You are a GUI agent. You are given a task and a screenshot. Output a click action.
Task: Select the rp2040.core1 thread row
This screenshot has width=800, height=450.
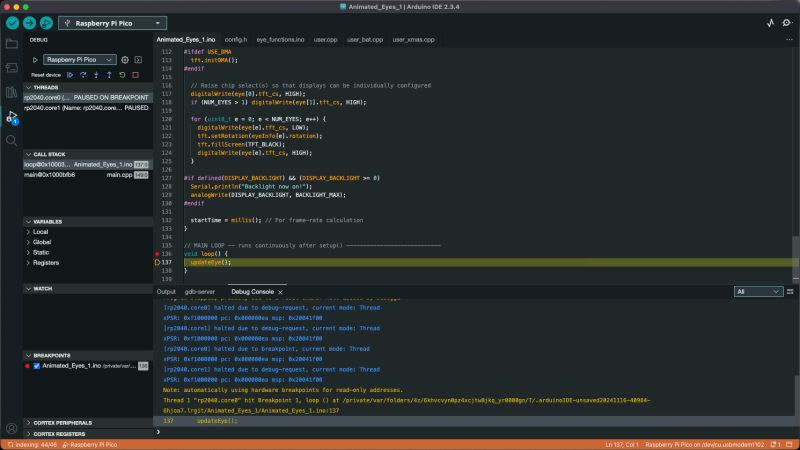tap(88, 108)
